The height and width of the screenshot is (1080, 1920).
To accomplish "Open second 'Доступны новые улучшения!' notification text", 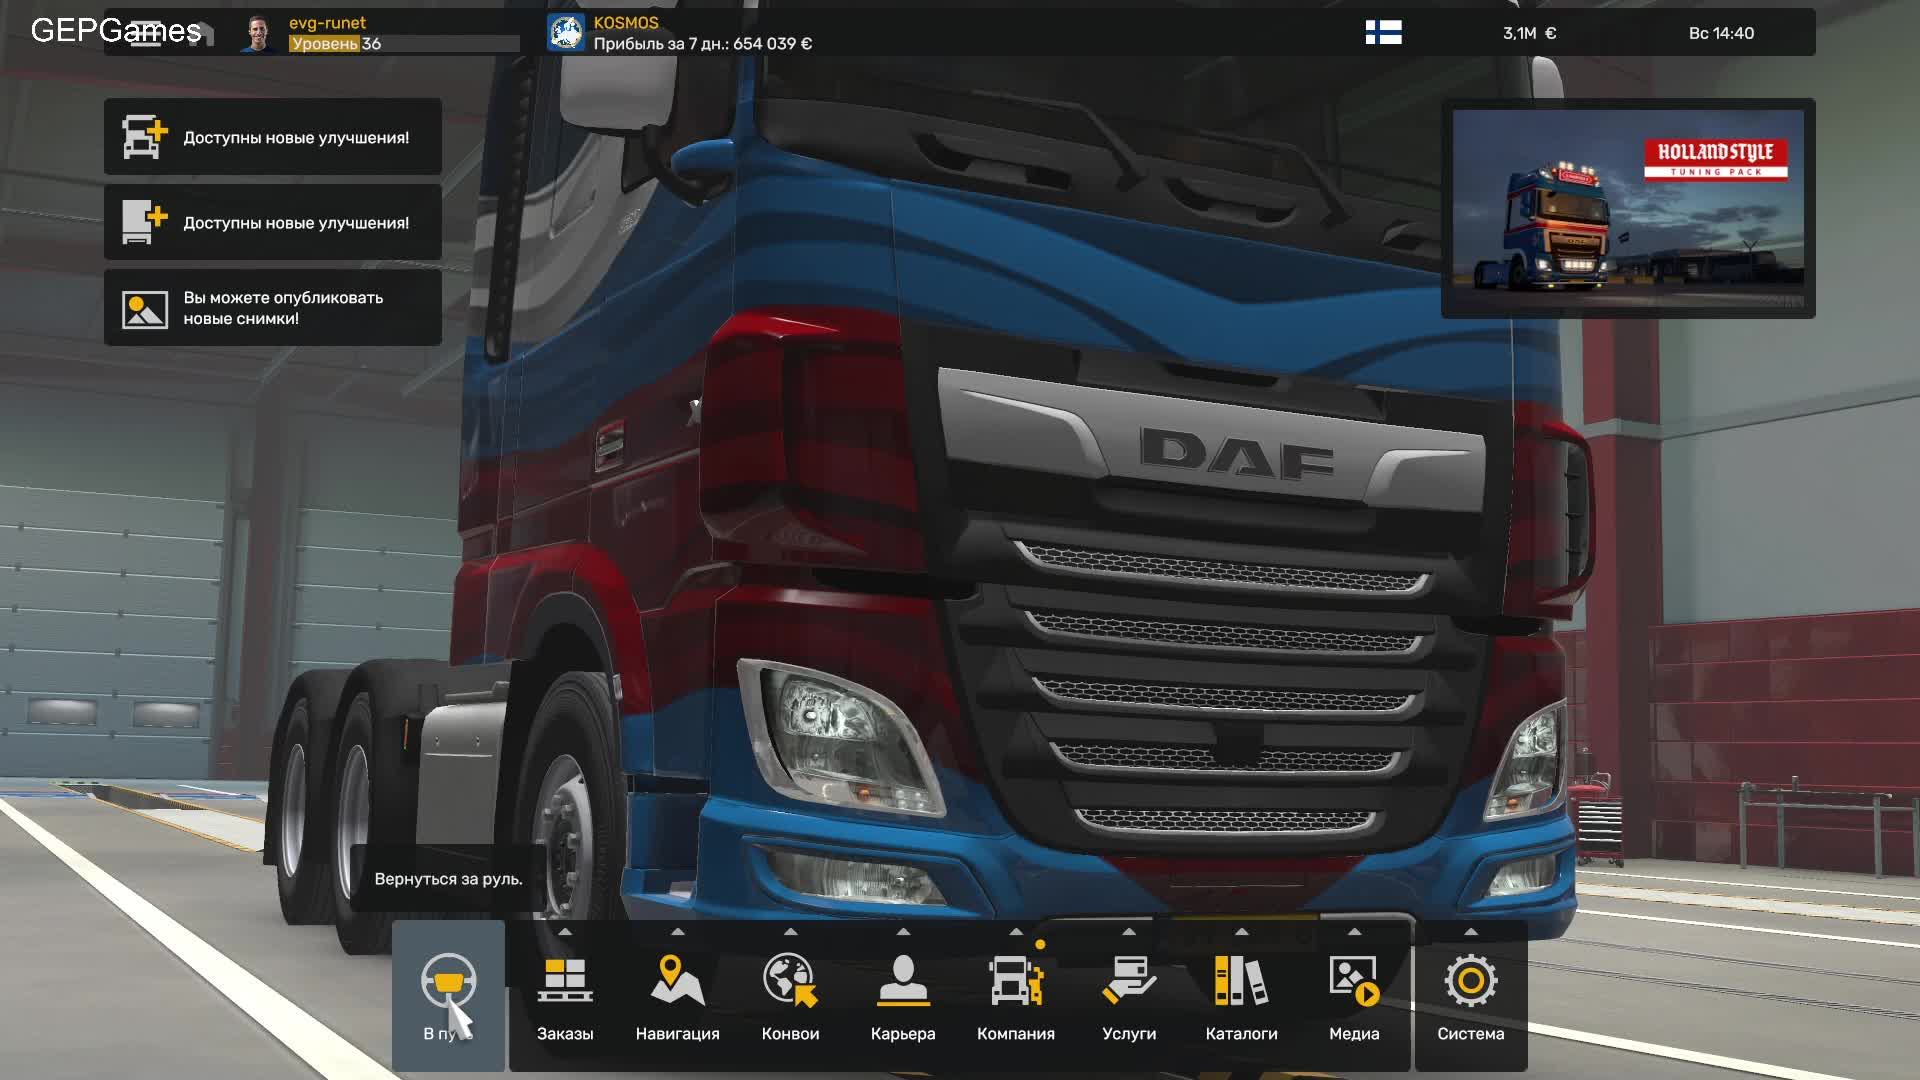I will click(296, 223).
